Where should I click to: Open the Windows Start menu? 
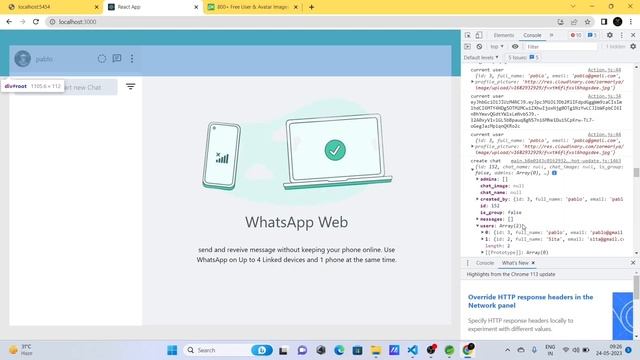172,350
